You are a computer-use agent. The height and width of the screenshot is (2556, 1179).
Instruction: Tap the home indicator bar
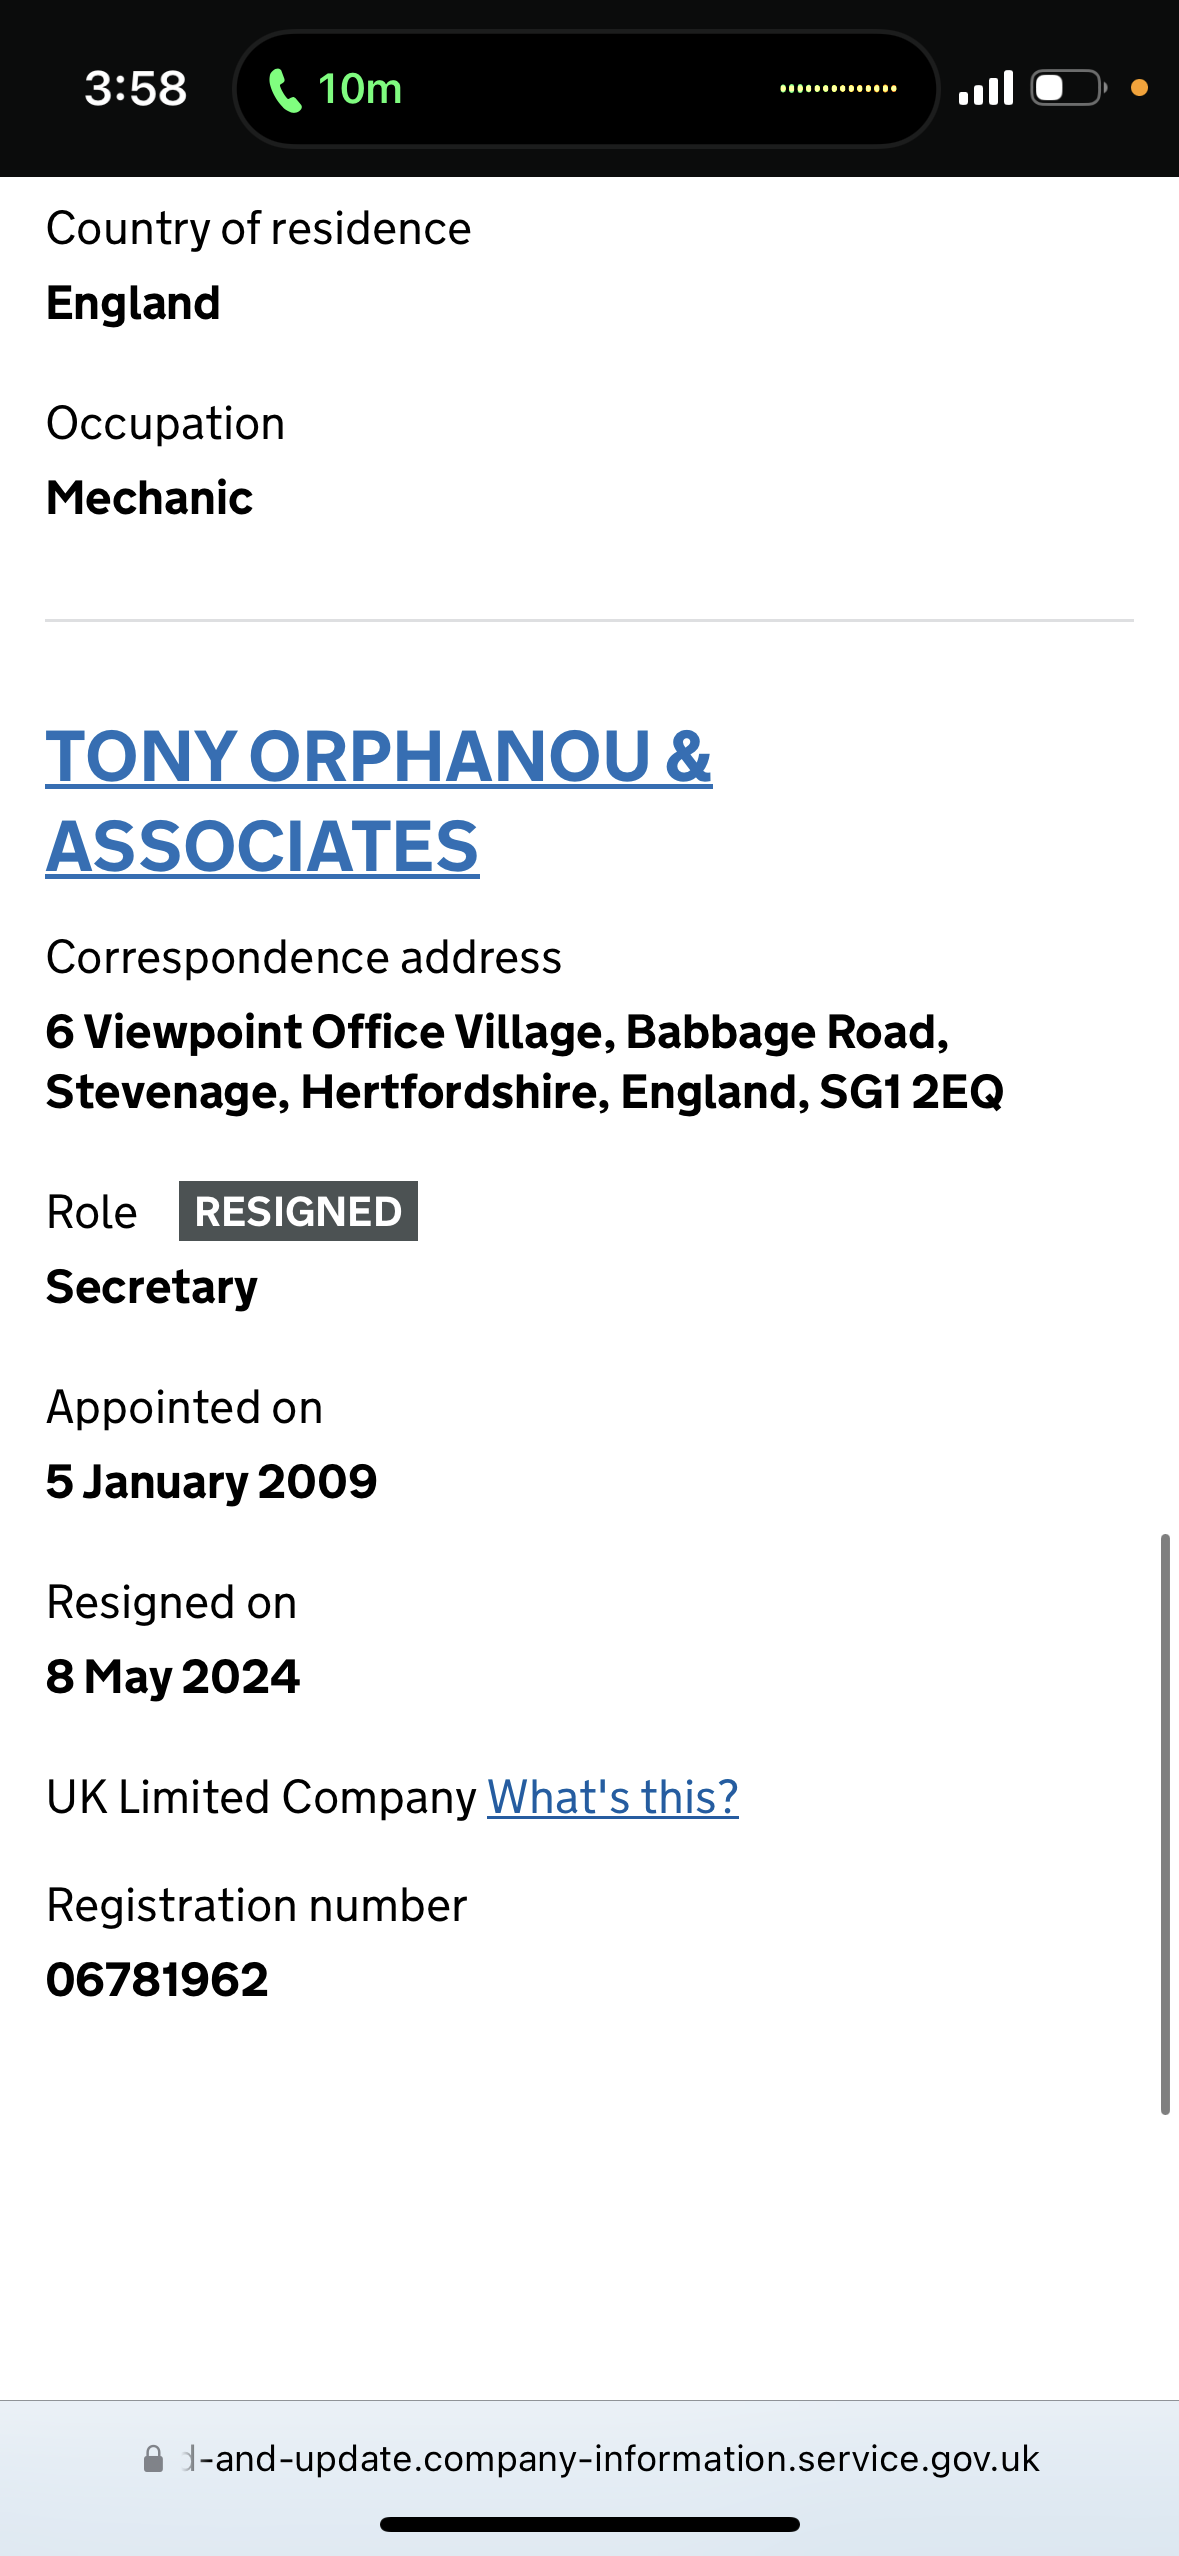pos(589,2525)
